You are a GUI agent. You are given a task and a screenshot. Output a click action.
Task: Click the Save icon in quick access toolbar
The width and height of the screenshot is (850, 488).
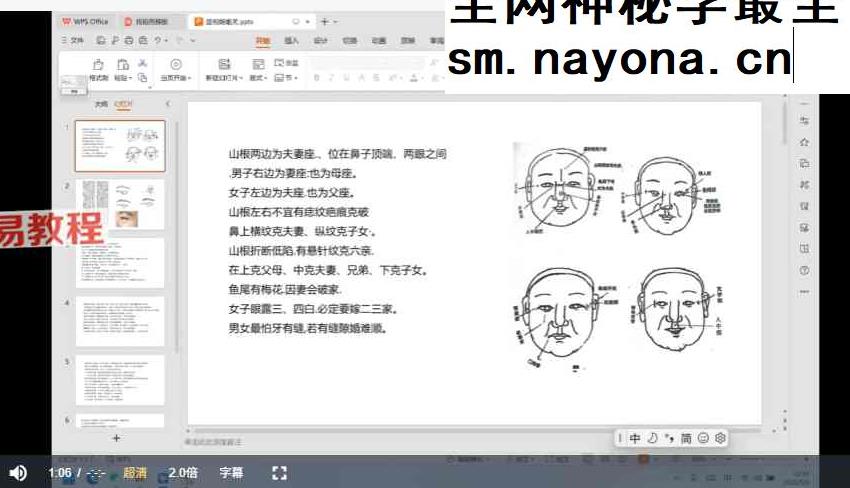tap(101, 40)
